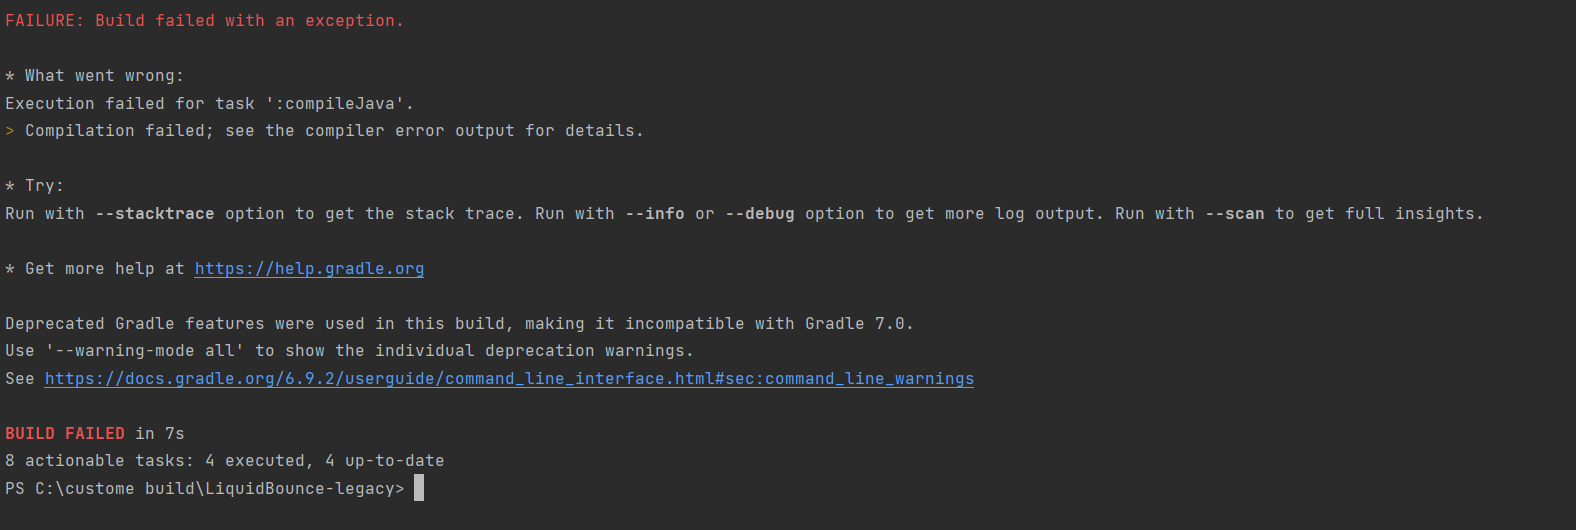The height and width of the screenshot is (530, 1576).
Task: Click the '8 actionable tasks' summary line
Action: (x=224, y=461)
